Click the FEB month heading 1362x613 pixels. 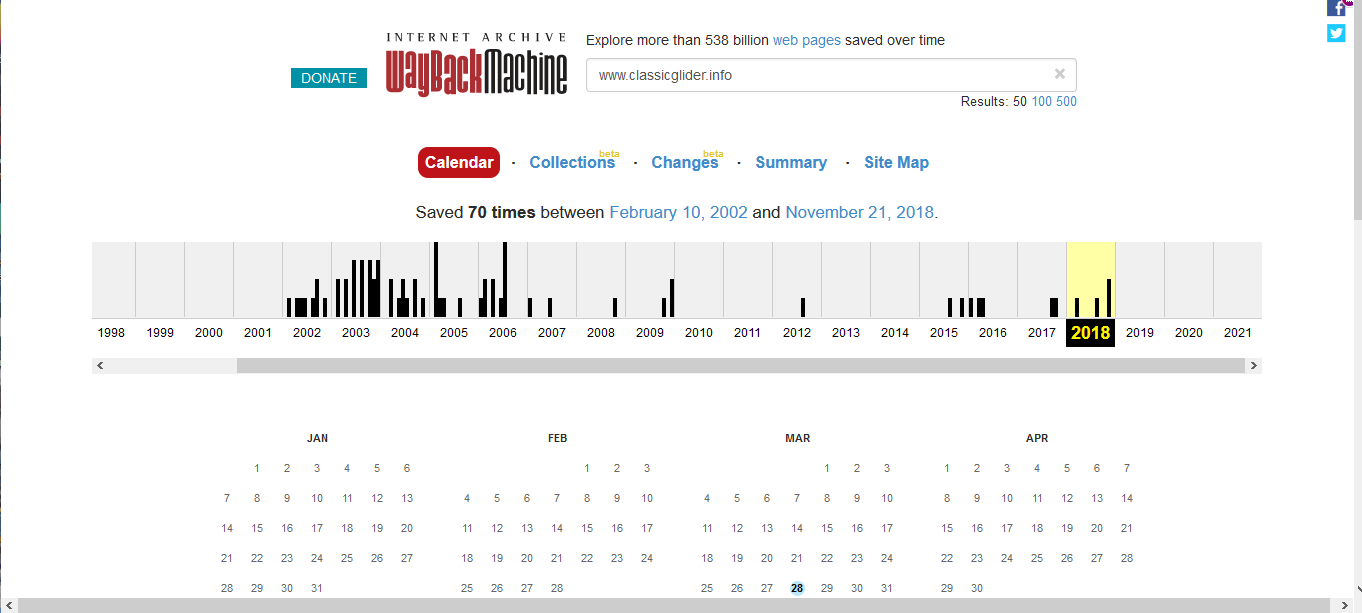557,439
